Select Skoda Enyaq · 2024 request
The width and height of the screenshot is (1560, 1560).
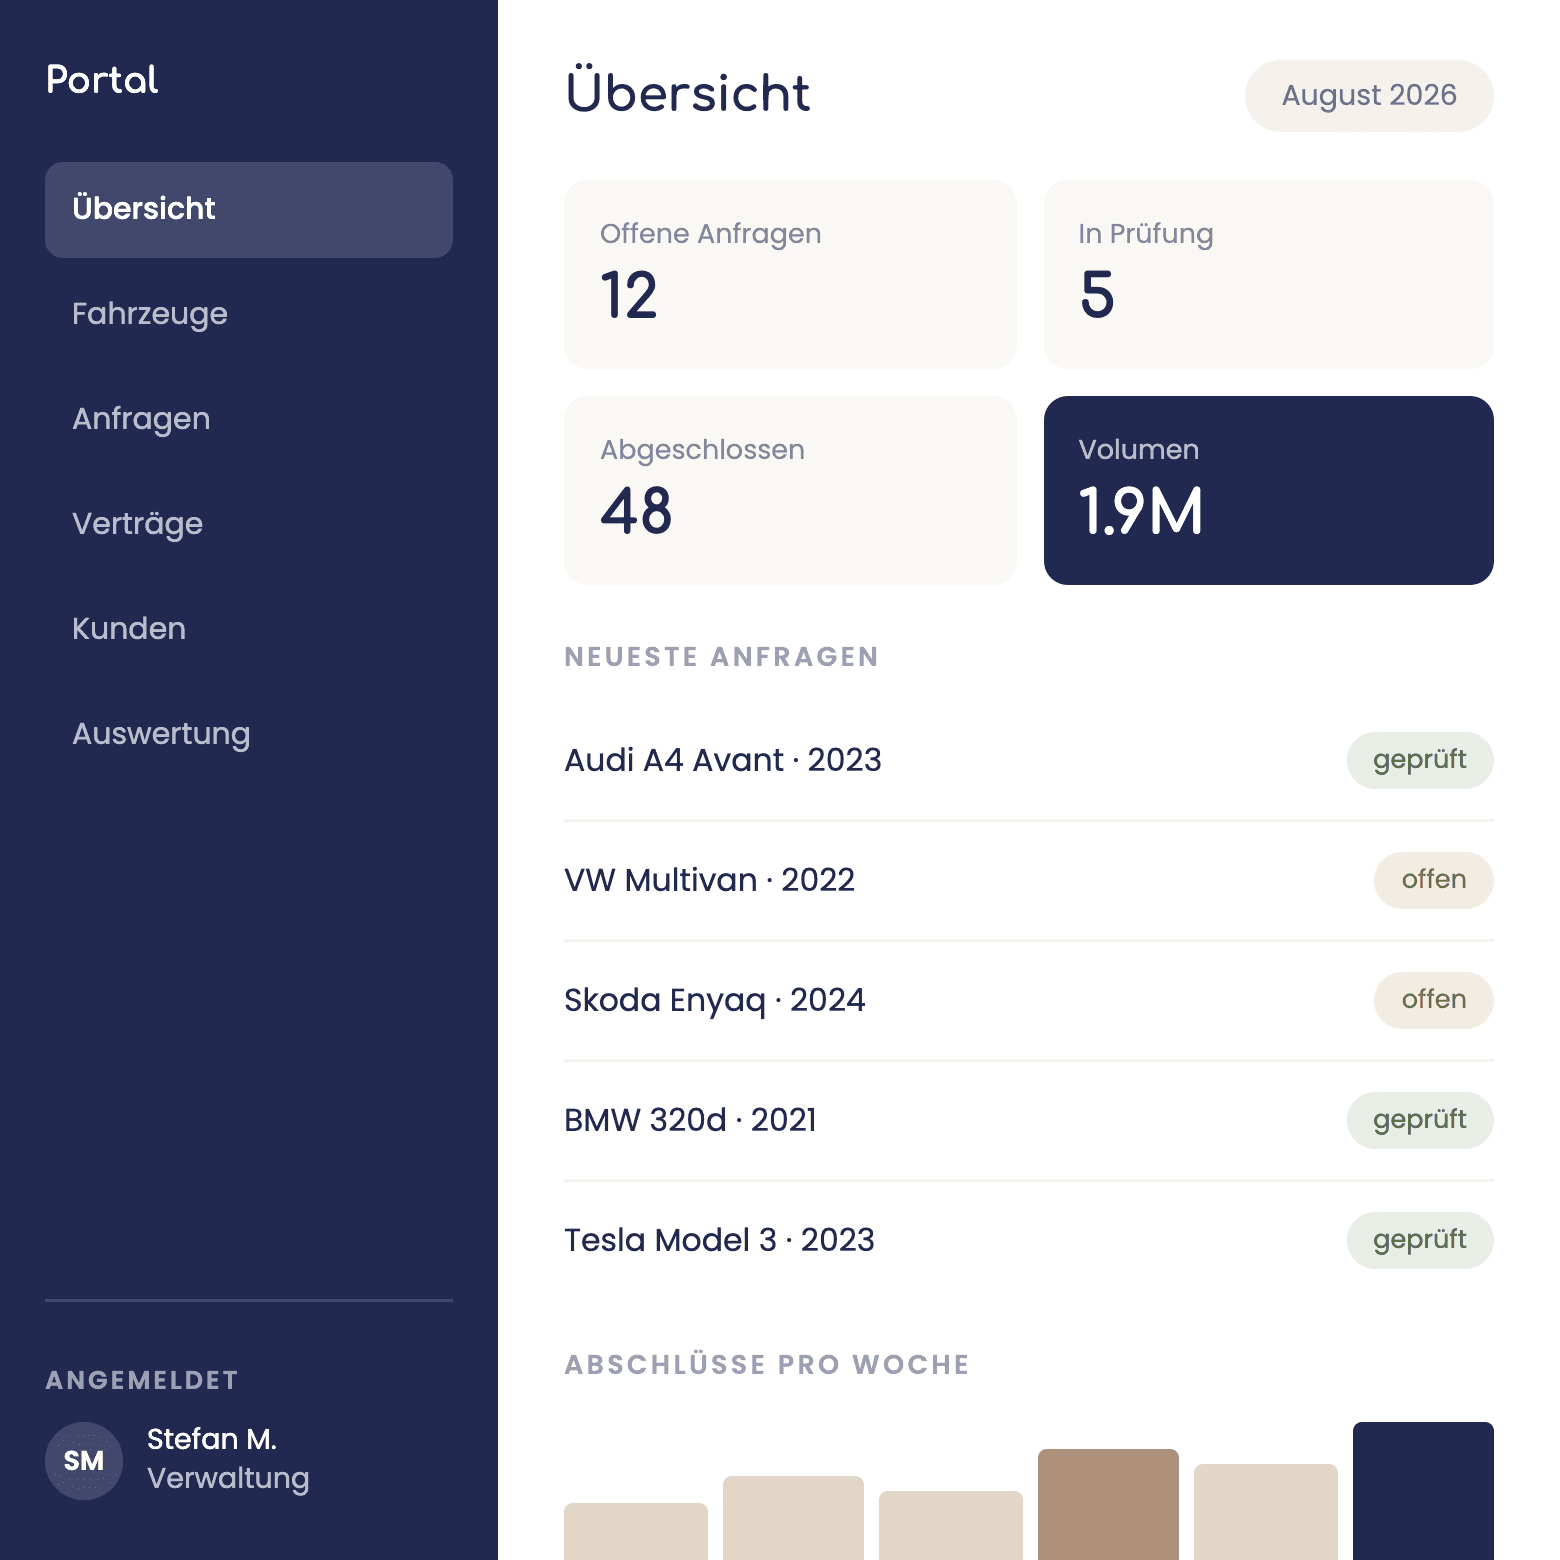point(1029,1000)
